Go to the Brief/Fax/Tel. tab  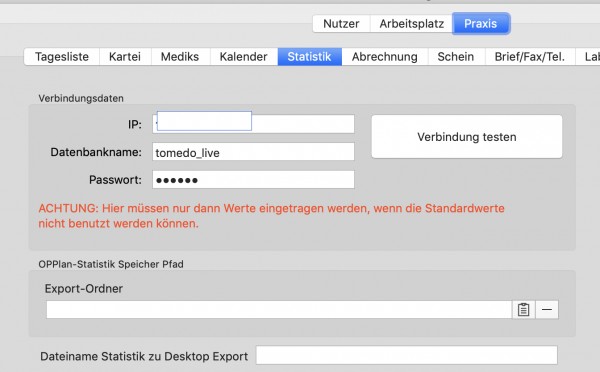click(x=530, y=57)
